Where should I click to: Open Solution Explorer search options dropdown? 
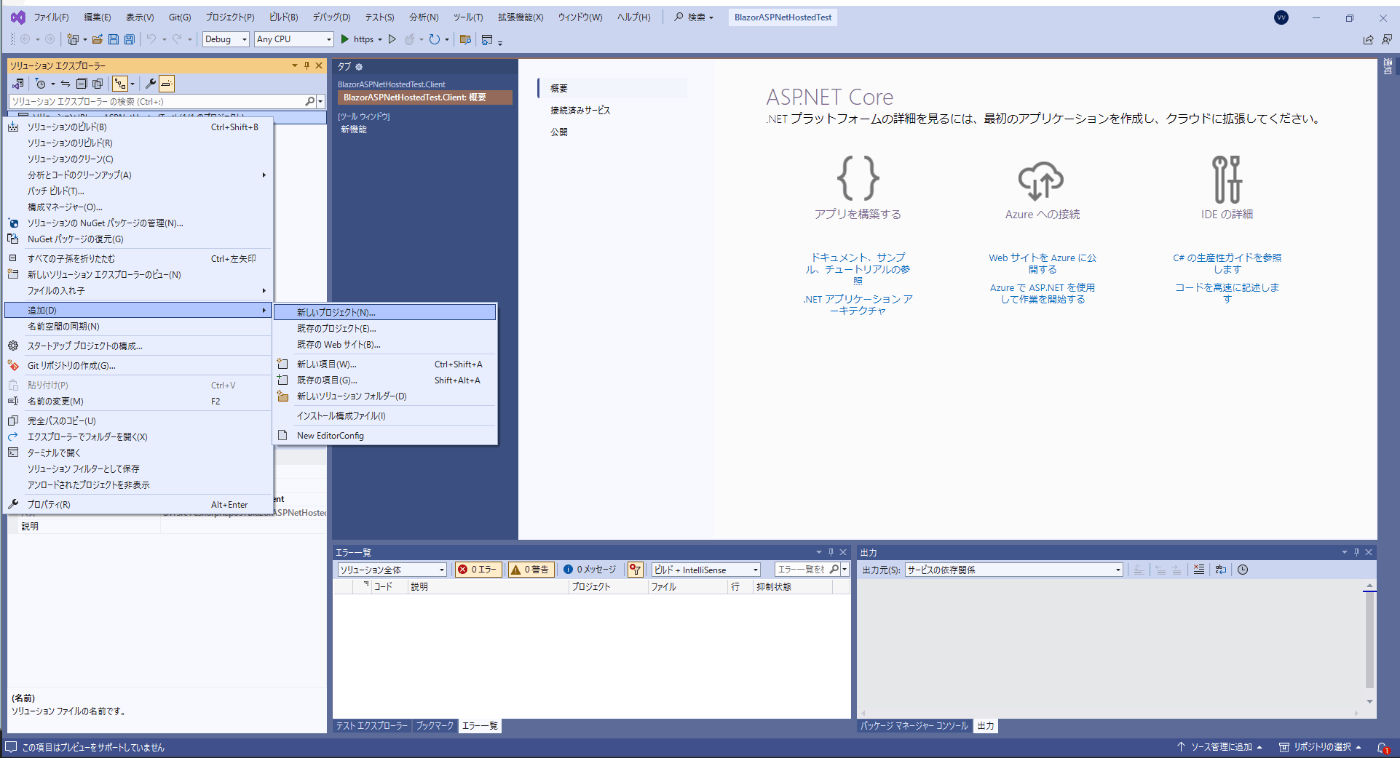[x=321, y=101]
